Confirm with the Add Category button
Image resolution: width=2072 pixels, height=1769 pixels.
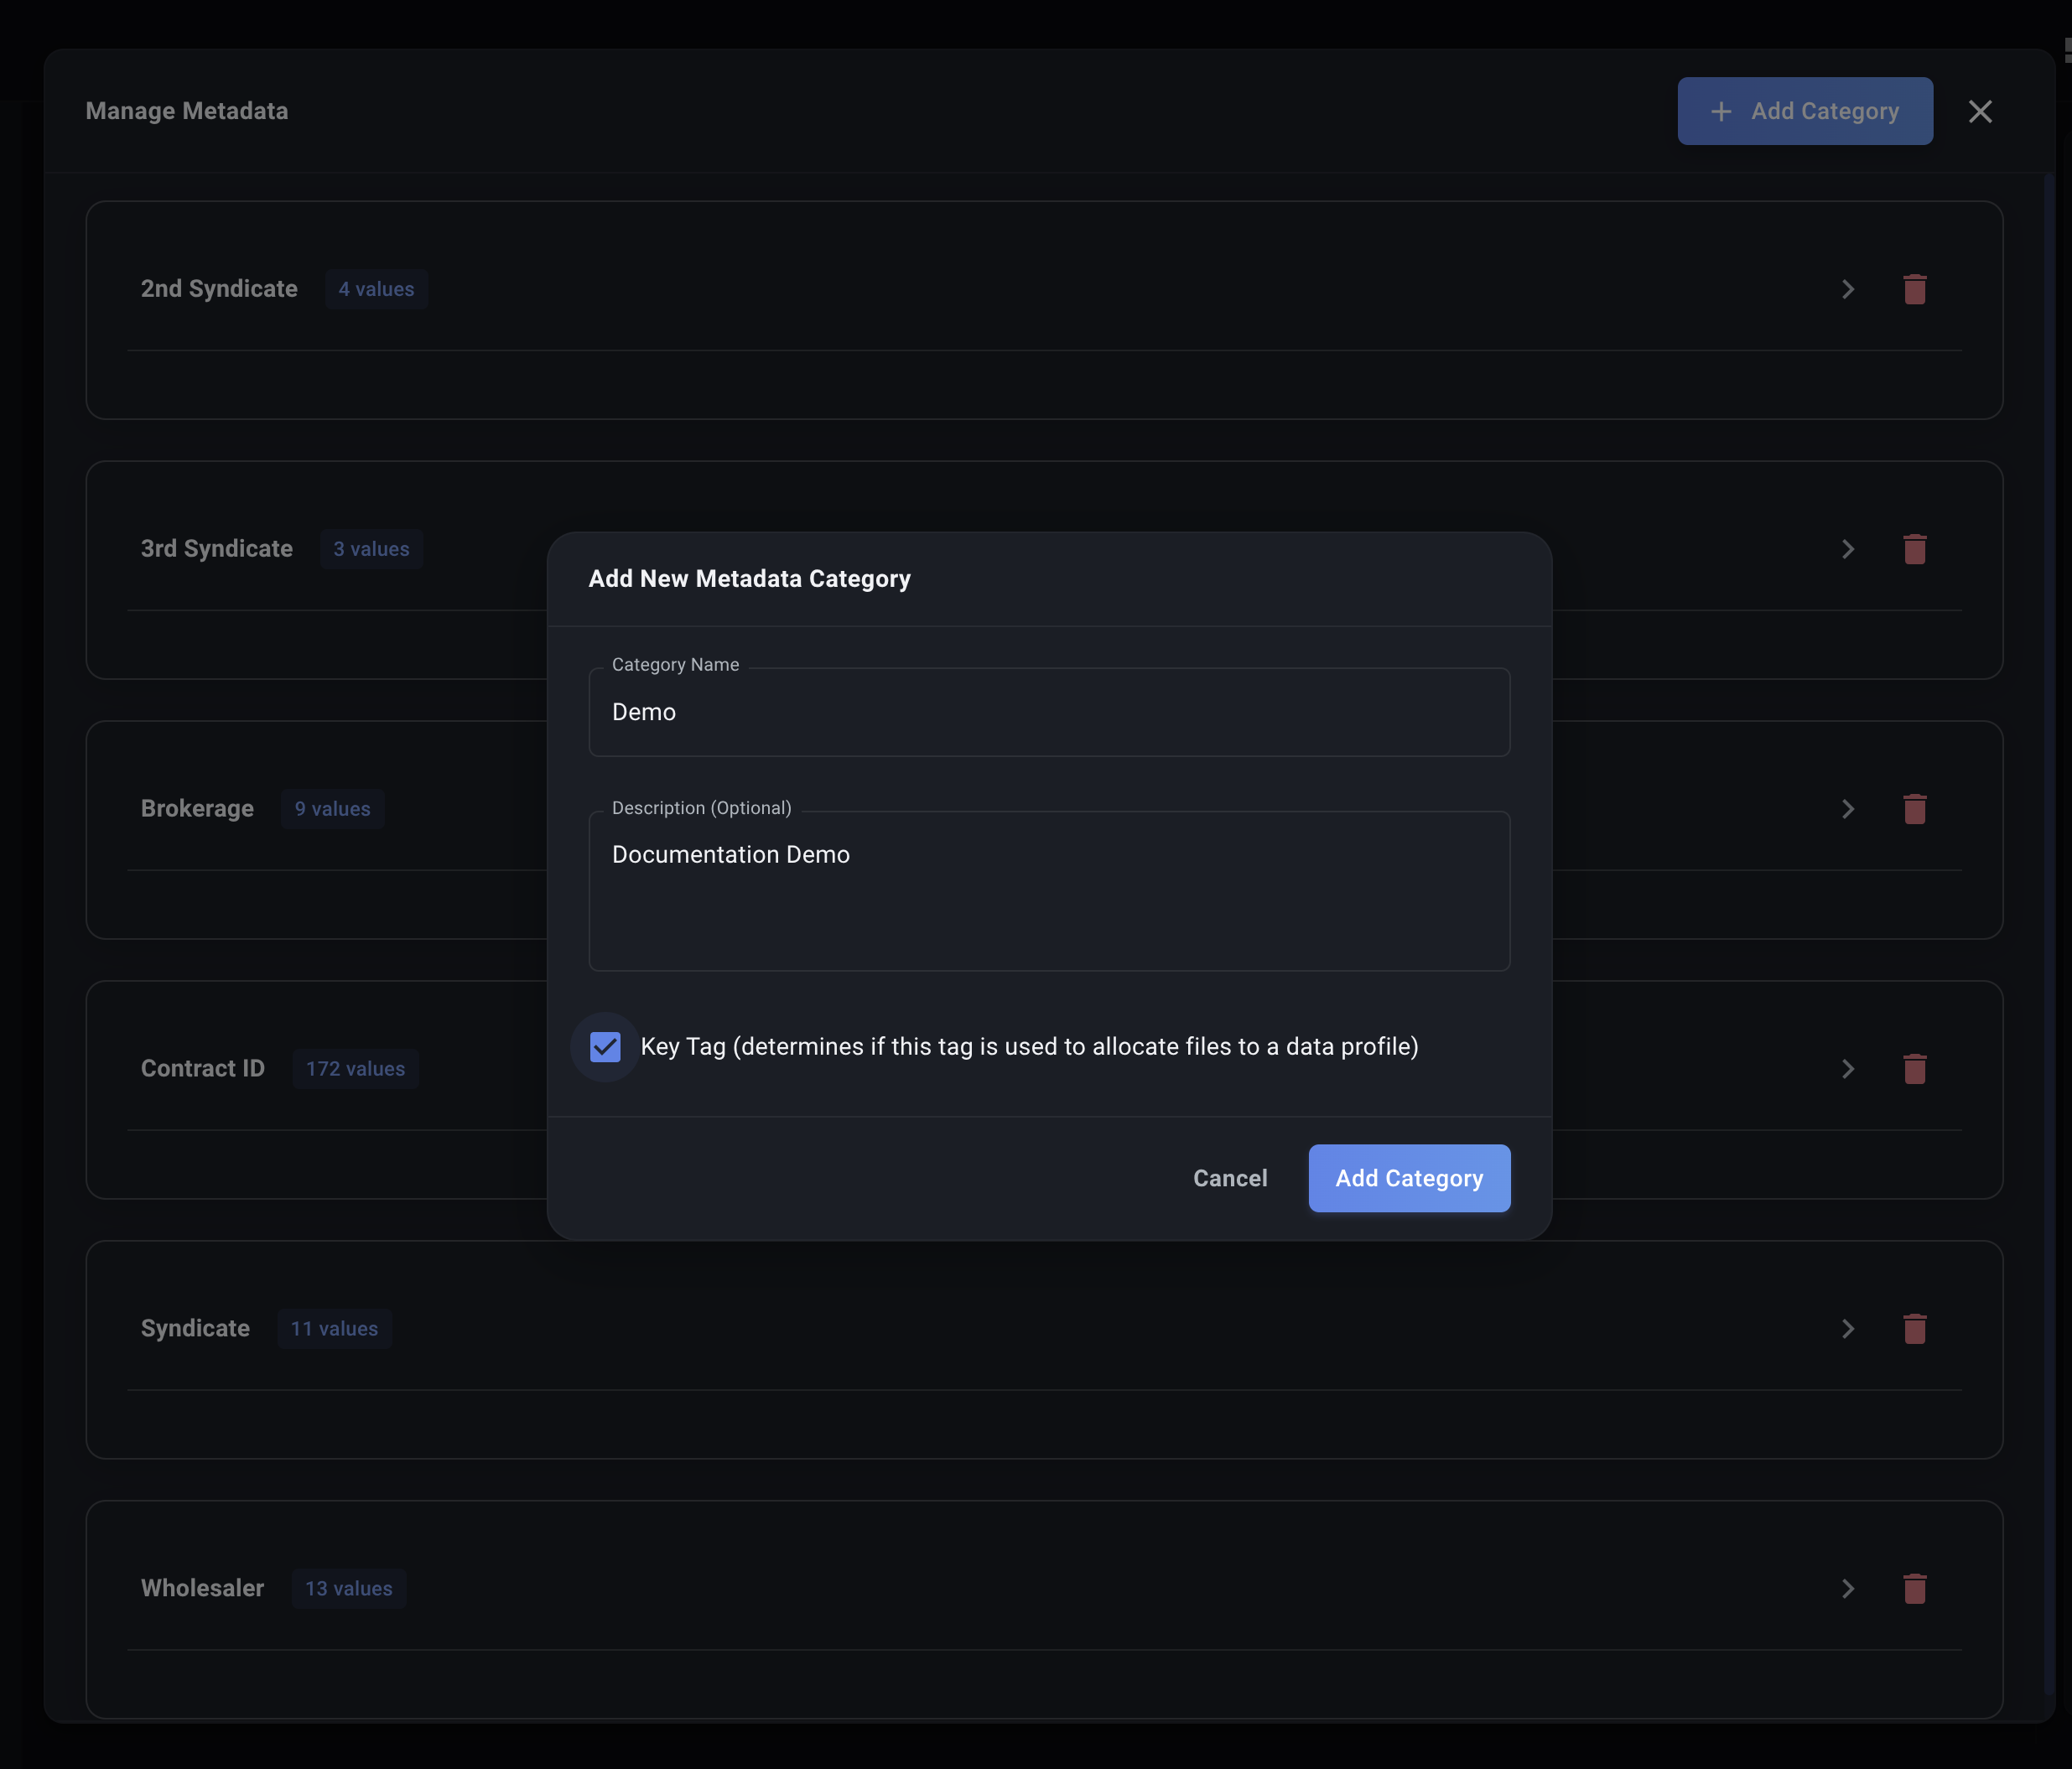tap(1409, 1178)
